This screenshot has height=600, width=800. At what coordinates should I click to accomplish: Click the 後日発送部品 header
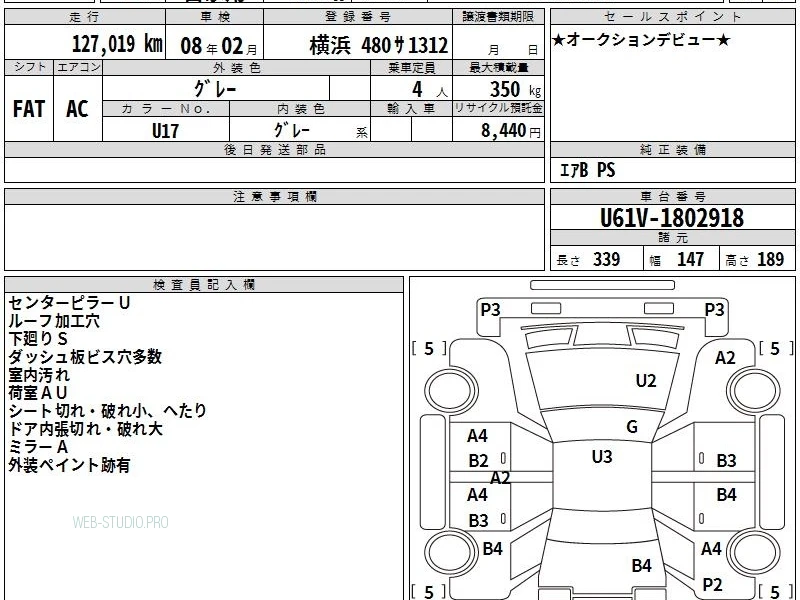[x=275, y=149]
